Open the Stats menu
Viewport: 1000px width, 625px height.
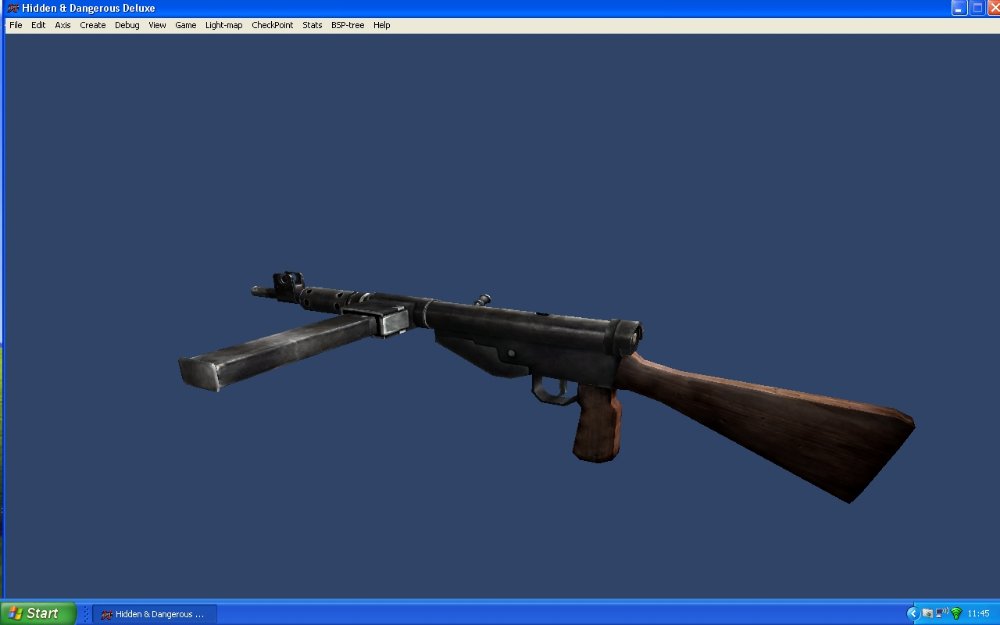312,25
